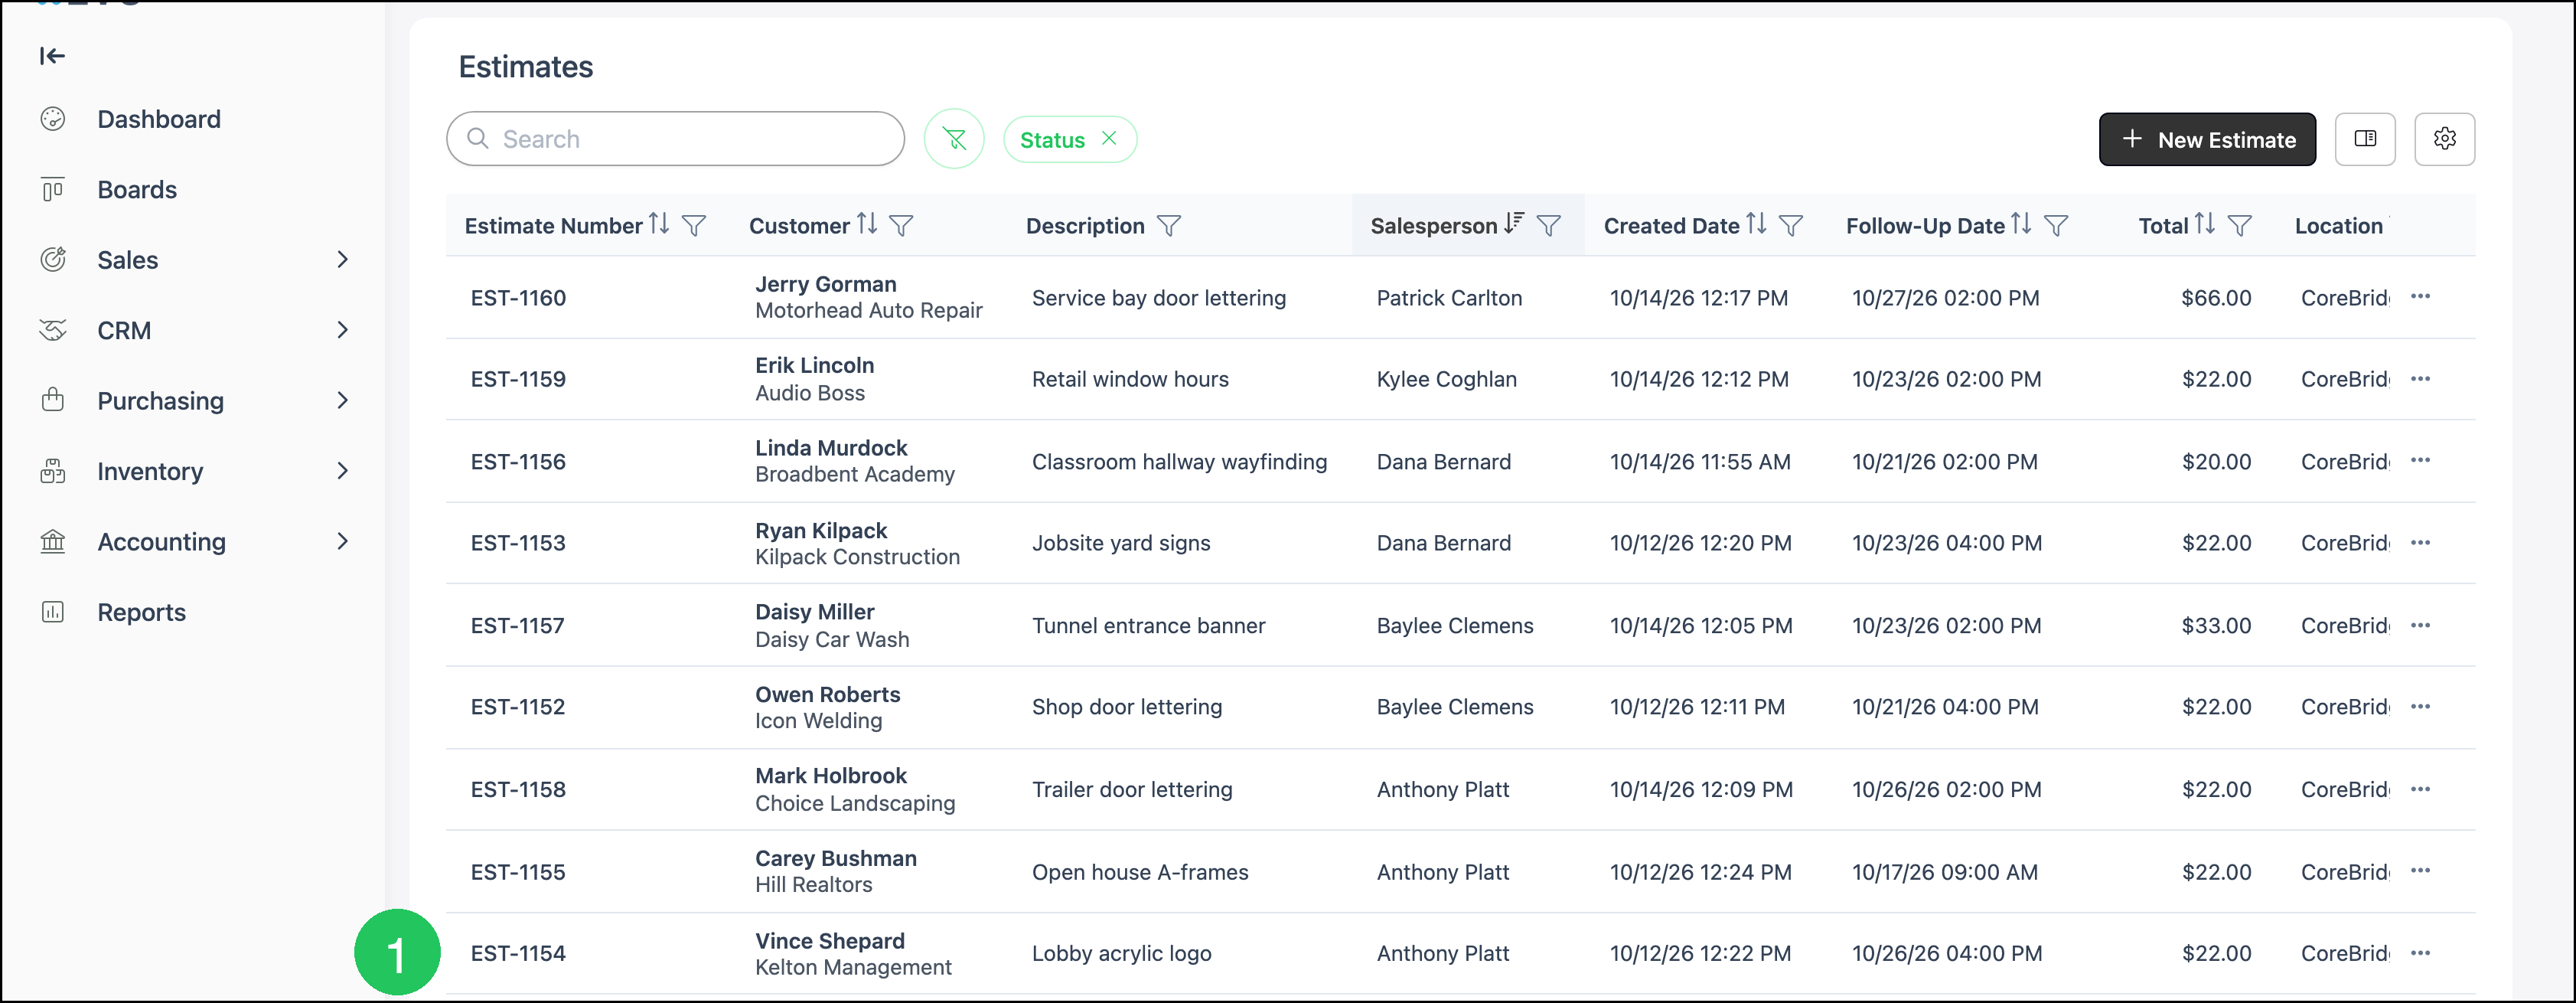Filter the Total column

coord(2240,226)
